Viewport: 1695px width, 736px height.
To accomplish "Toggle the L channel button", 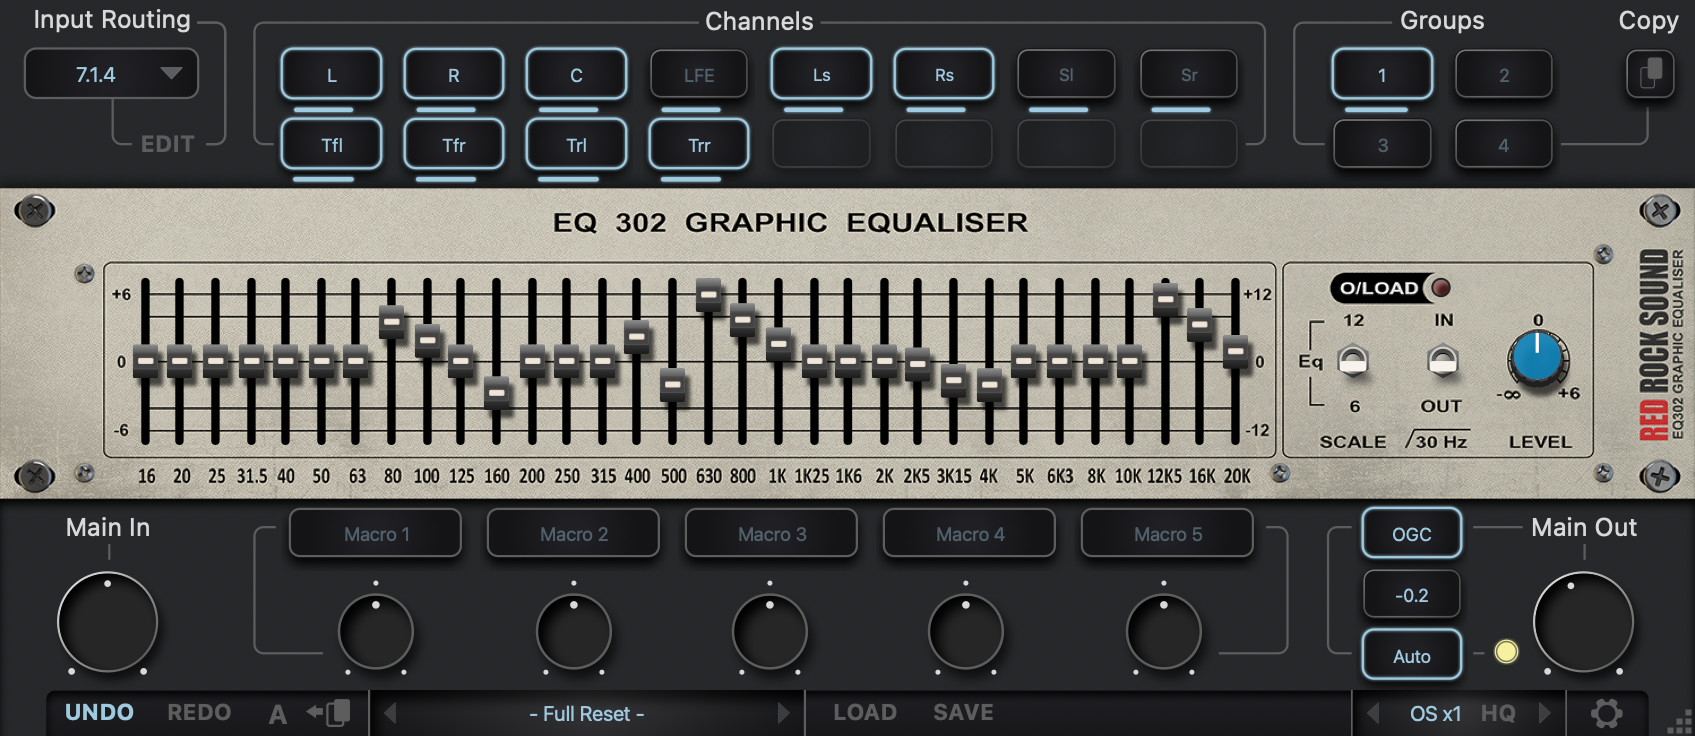I will point(331,75).
